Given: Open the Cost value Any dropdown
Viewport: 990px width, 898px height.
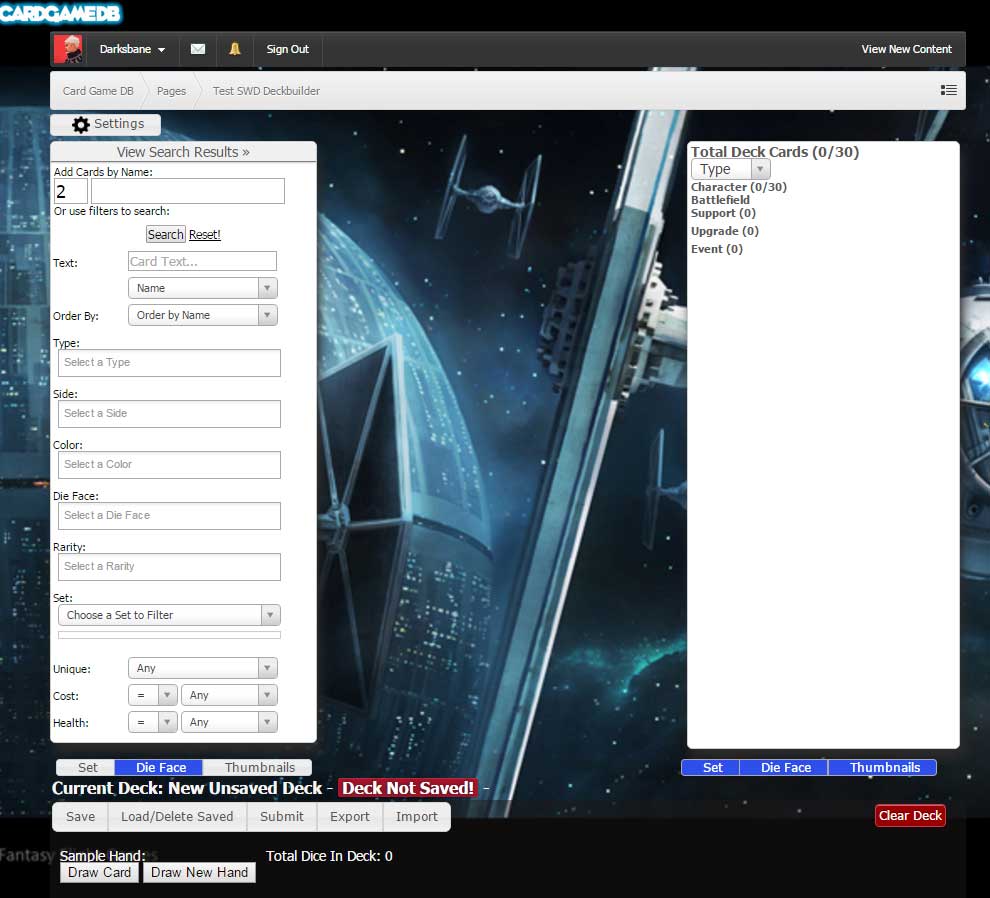Looking at the screenshot, I should pos(229,695).
